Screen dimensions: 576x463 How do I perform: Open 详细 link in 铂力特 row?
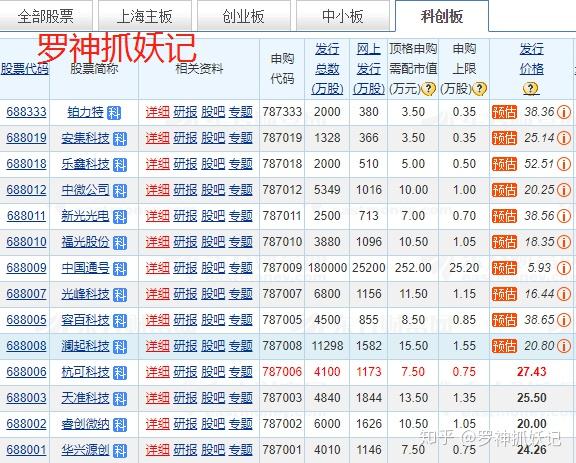click(158, 112)
